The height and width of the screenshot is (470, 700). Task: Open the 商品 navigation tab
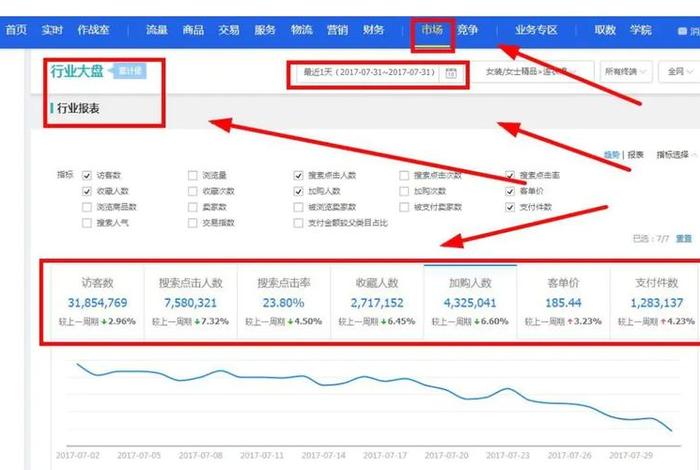[193, 30]
